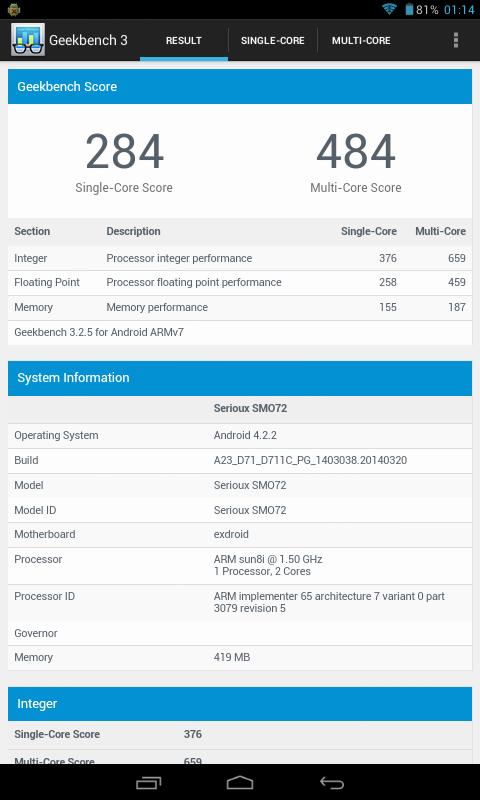Tap the 'ARM implementer 65 architecture' value
The width and height of the screenshot is (480, 800).
click(329, 602)
